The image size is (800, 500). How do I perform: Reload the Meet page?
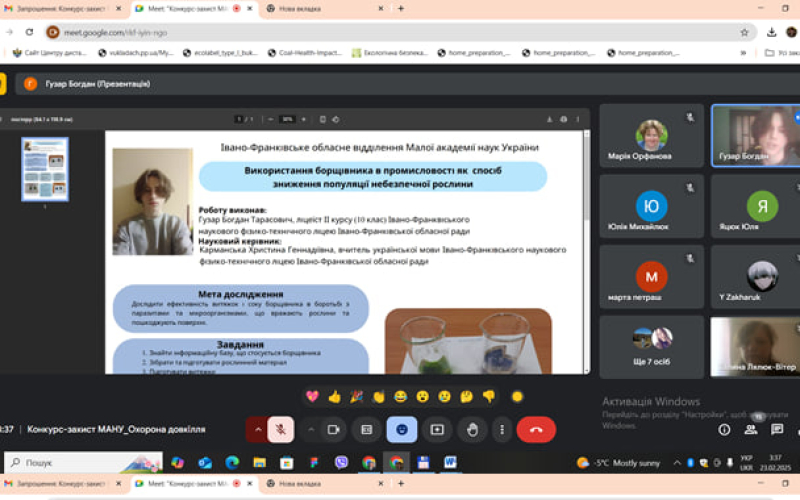coord(30,32)
